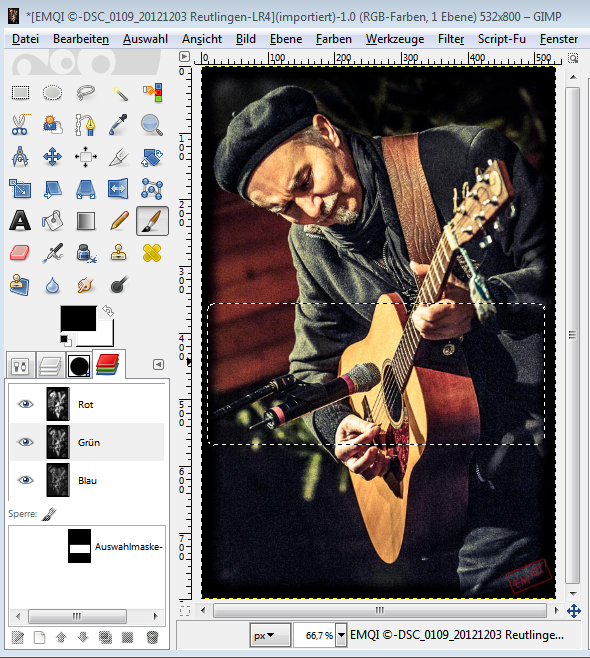Image resolution: width=590 pixels, height=658 pixels.
Task: Click the zoom percentage field 66,7 %
Action: pyautogui.click(x=315, y=635)
